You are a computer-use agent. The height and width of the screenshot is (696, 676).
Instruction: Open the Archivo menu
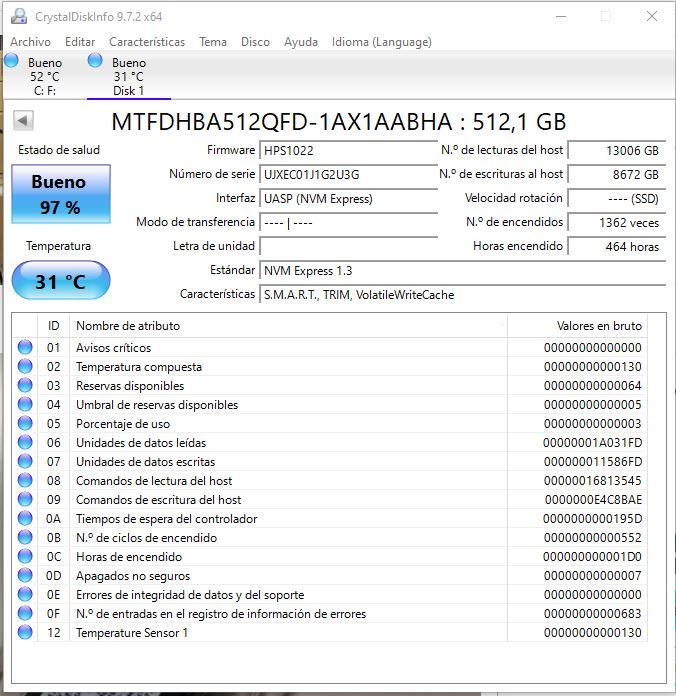tap(30, 42)
